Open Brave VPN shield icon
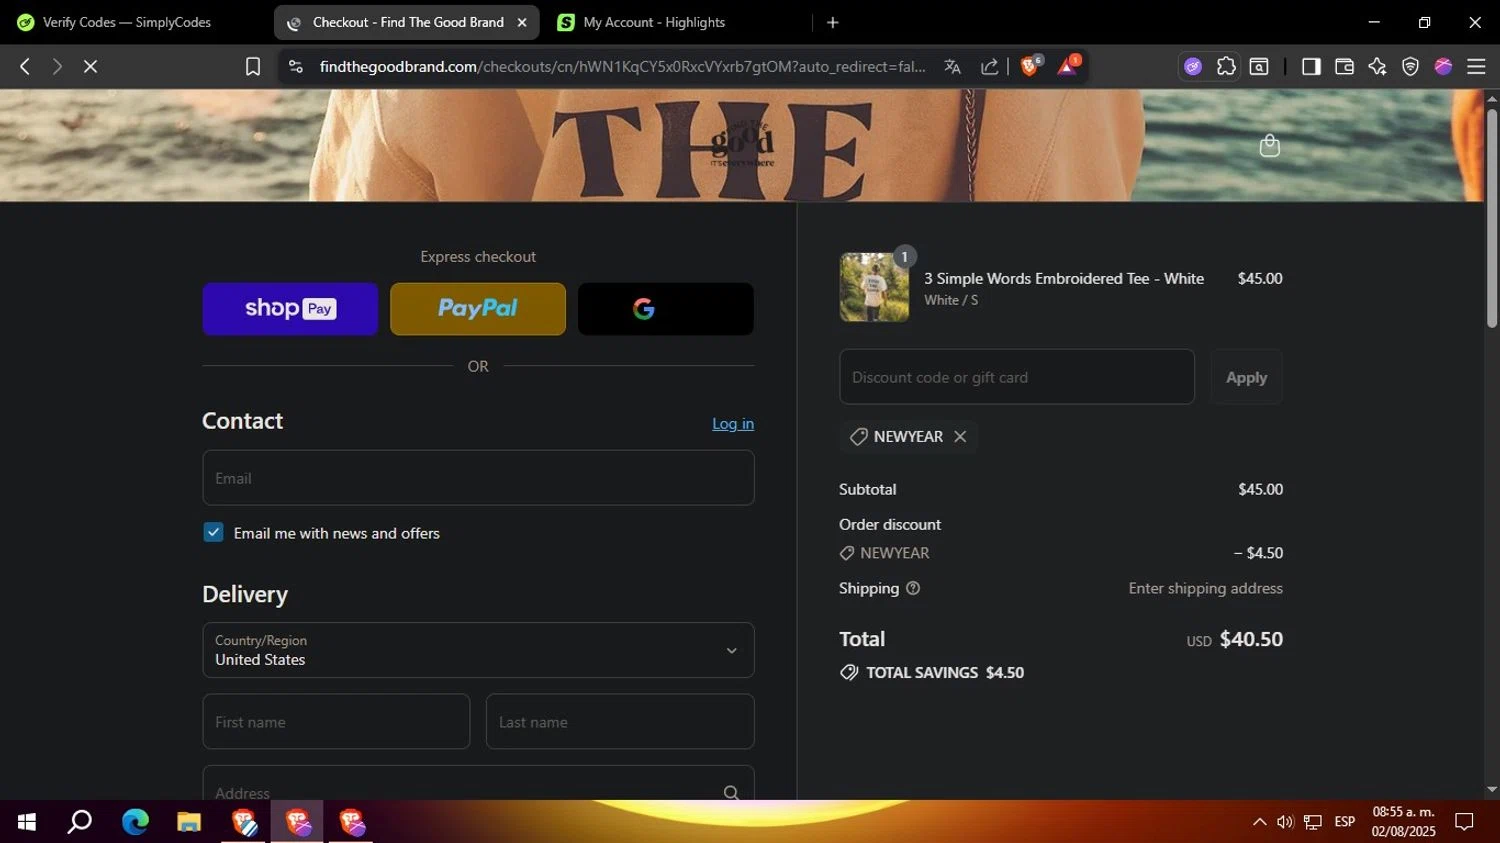The image size is (1500, 843). (1410, 66)
